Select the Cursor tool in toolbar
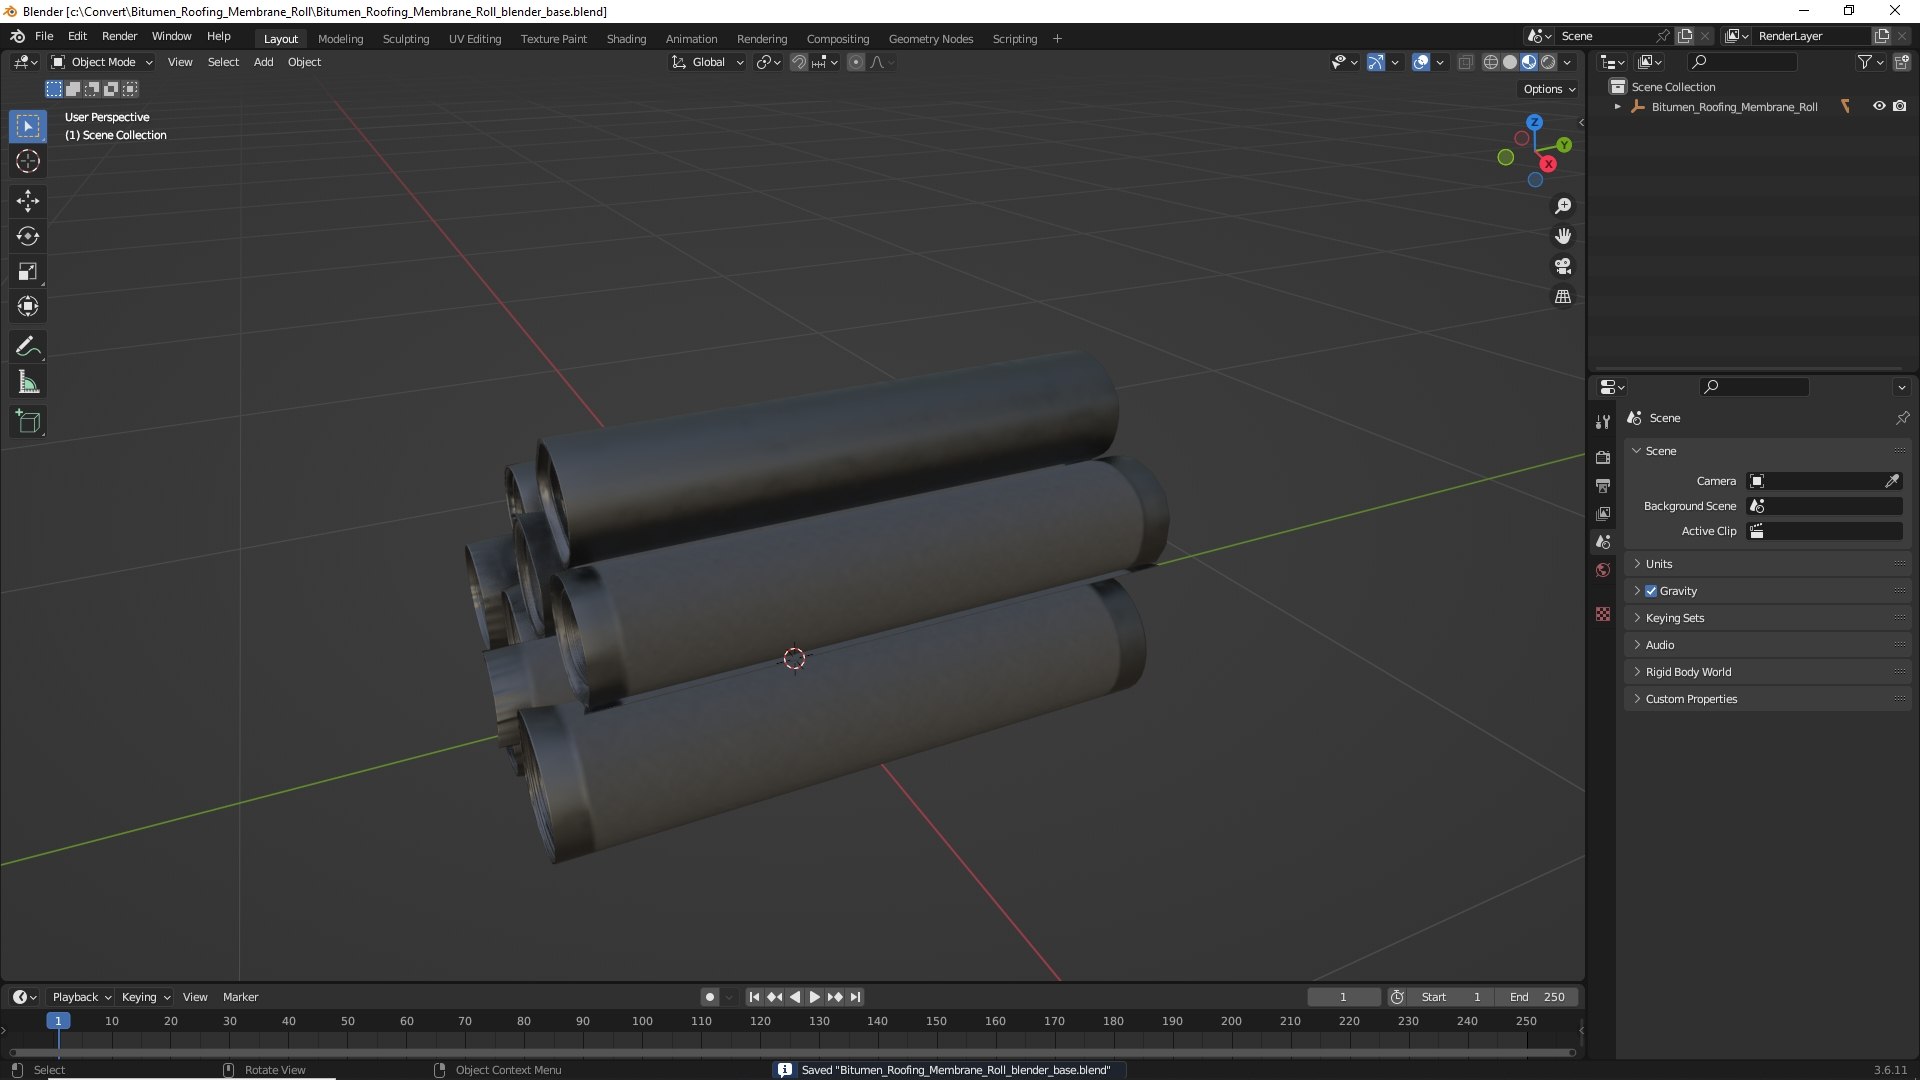This screenshot has width=1920, height=1080. click(28, 161)
